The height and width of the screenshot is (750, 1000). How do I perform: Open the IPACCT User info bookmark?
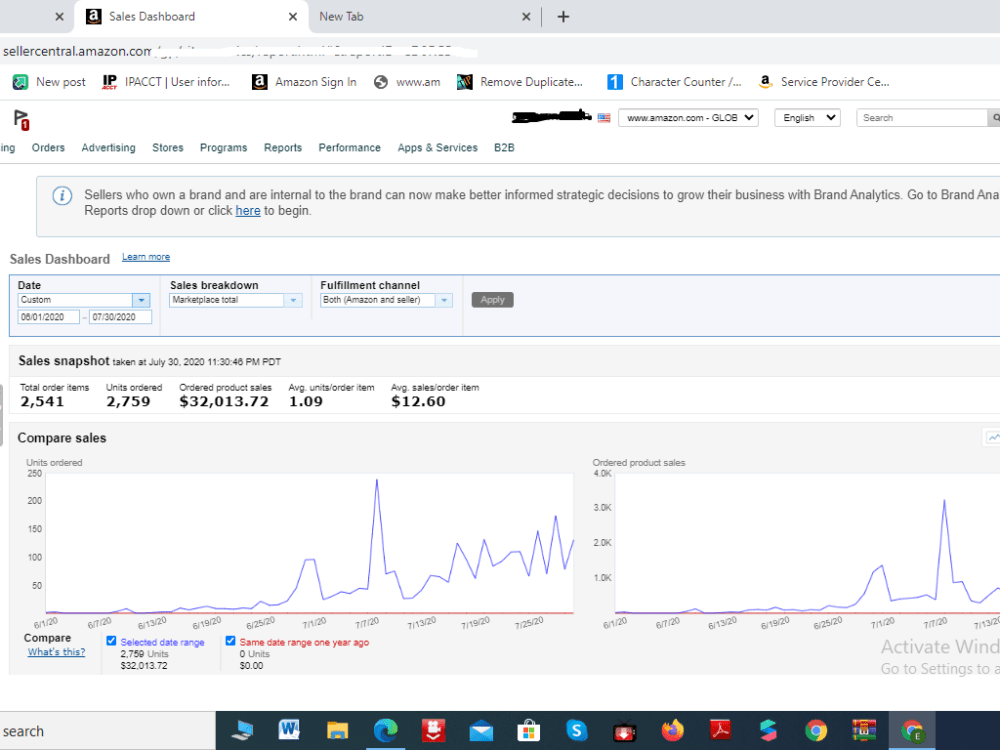coord(166,82)
